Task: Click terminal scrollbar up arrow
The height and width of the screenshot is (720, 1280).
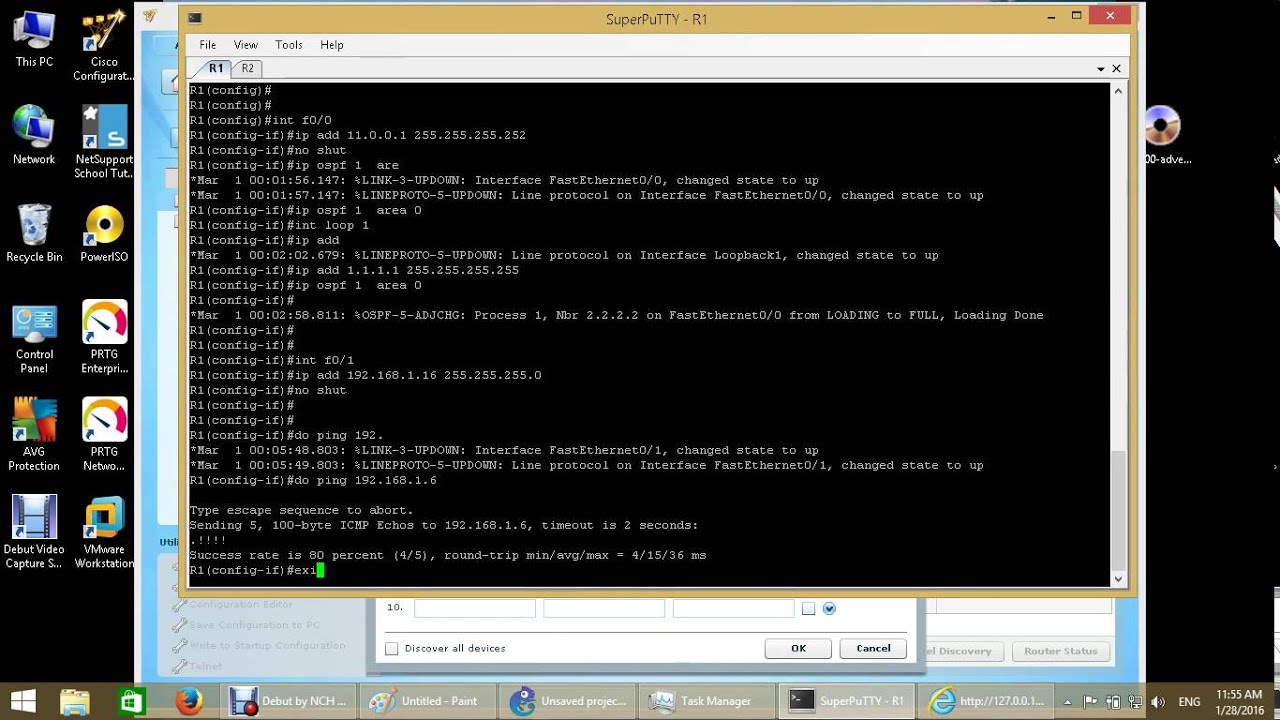Action: (1118, 91)
